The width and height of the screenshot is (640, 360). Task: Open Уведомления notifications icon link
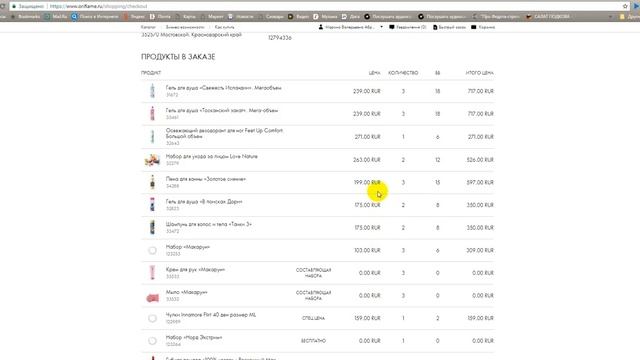pyautogui.click(x=408, y=27)
